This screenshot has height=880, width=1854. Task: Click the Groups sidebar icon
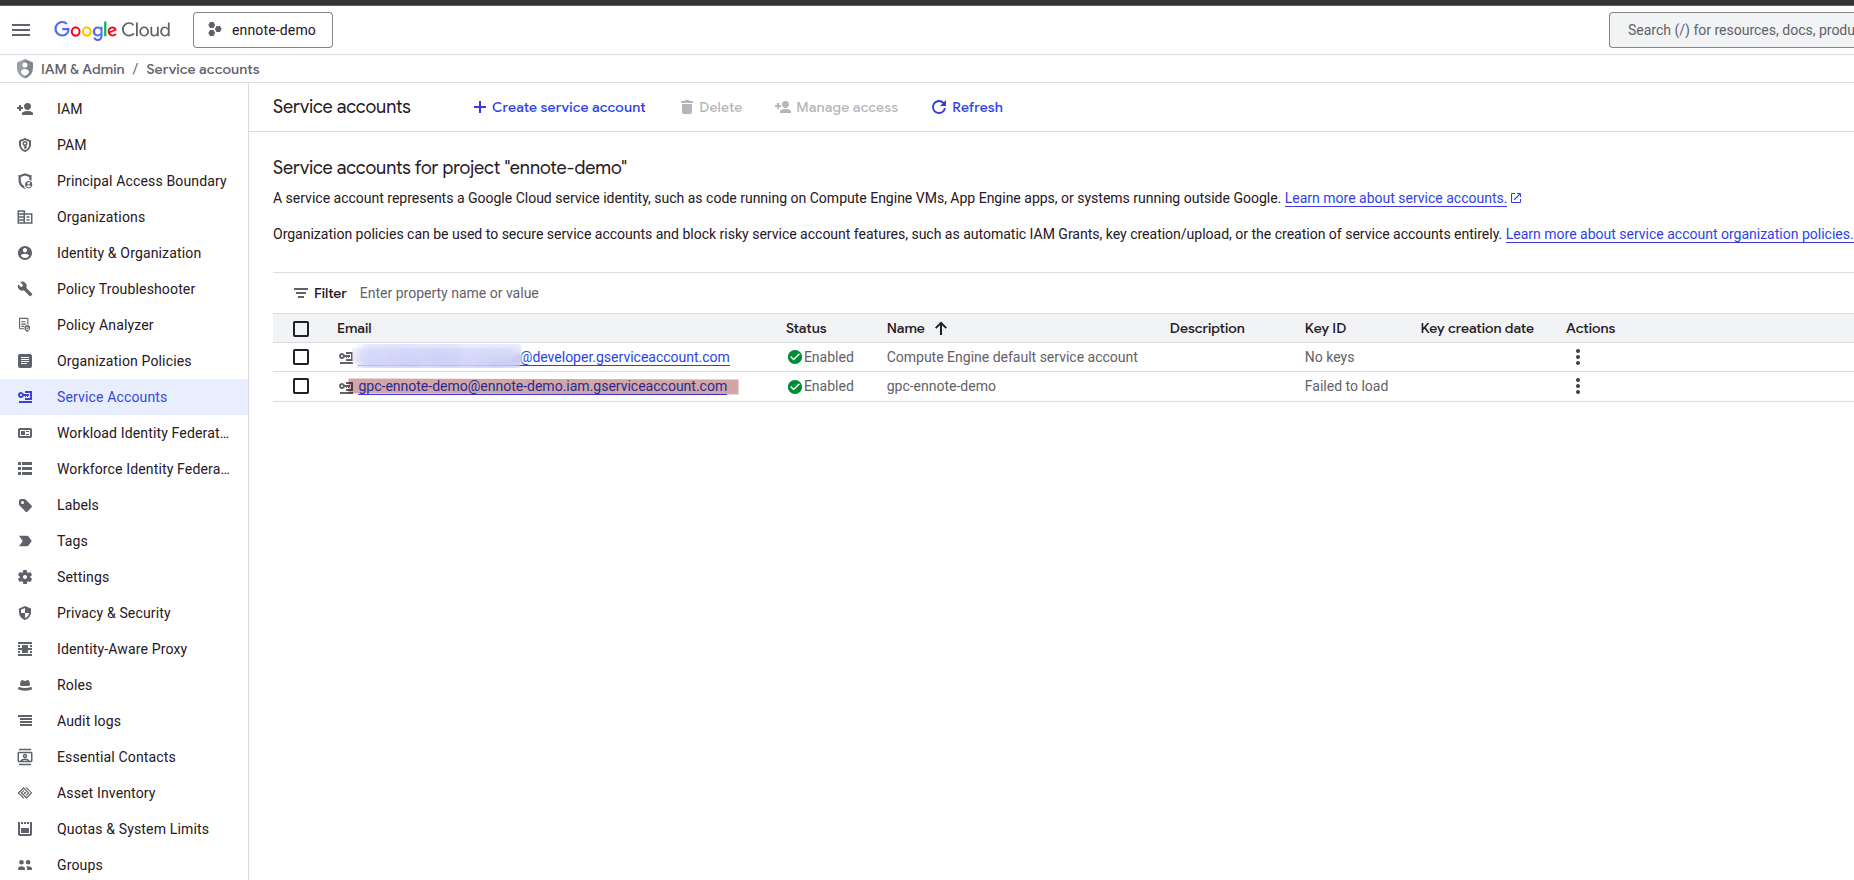pyautogui.click(x=25, y=865)
